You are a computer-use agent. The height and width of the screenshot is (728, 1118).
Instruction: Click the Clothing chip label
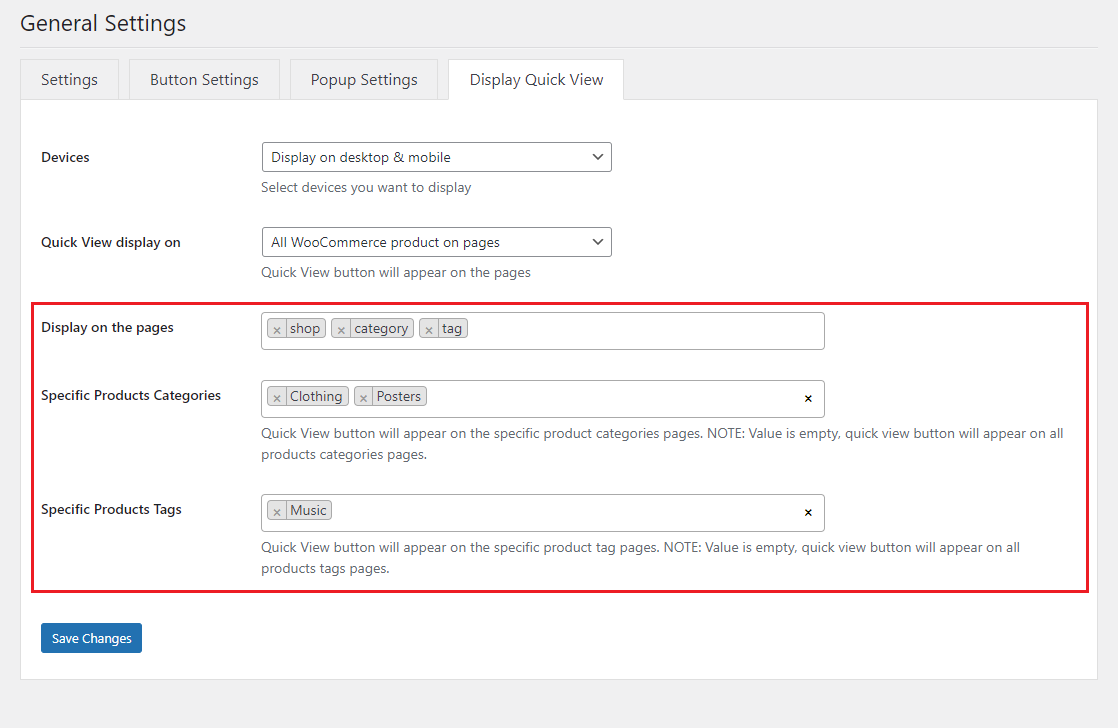pos(316,396)
